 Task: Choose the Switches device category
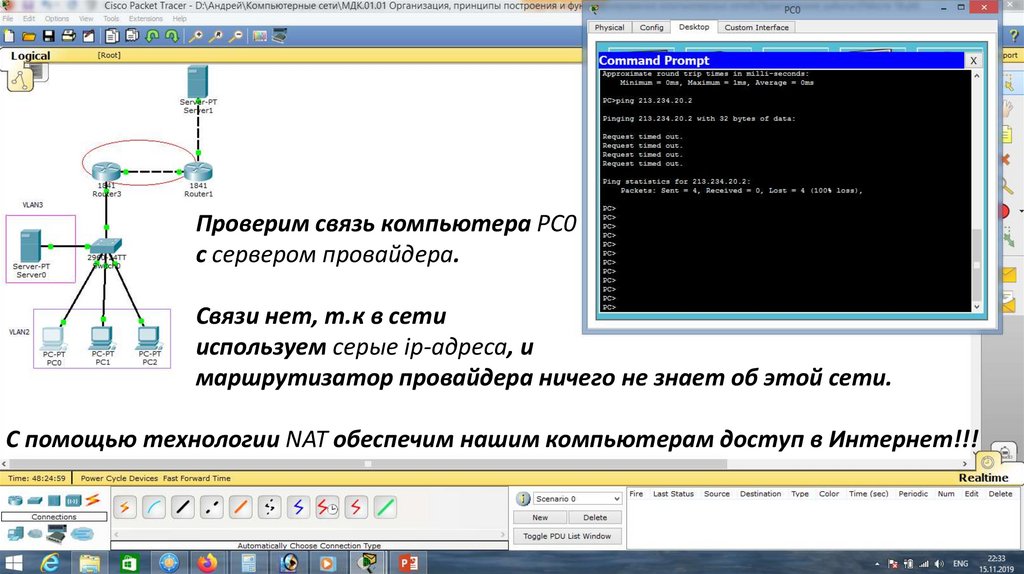35,501
